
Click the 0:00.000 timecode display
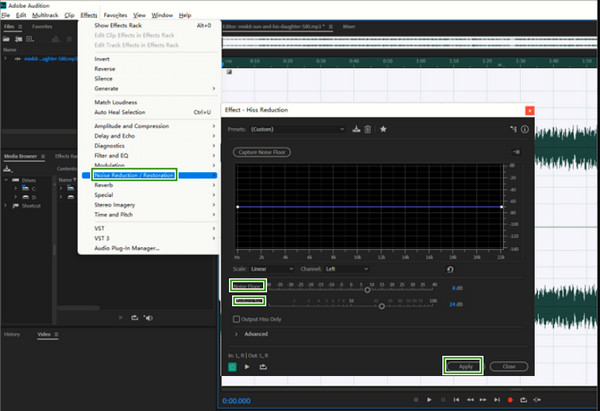click(x=236, y=401)
